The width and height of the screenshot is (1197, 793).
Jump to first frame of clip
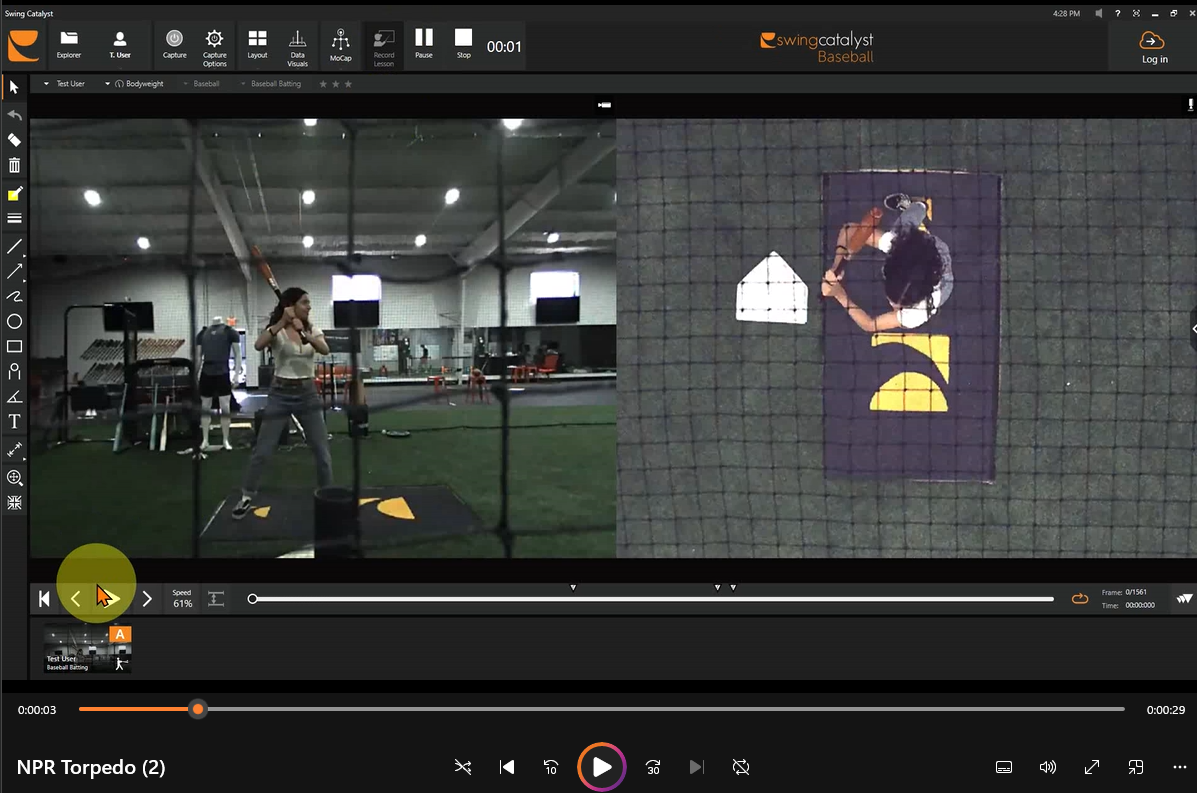(44, 599)
